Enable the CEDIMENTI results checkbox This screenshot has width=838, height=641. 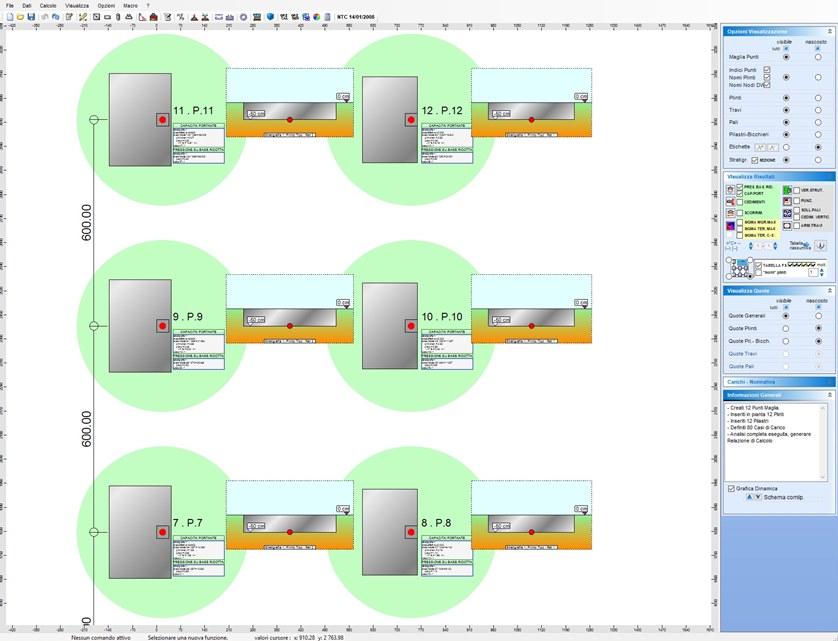[740, 201]
